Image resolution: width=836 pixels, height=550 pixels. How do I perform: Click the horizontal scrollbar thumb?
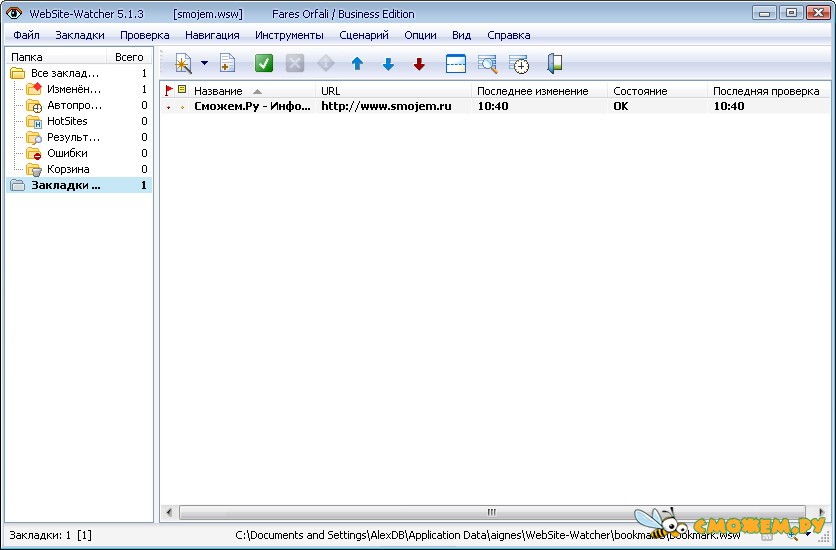click(491, 513)
